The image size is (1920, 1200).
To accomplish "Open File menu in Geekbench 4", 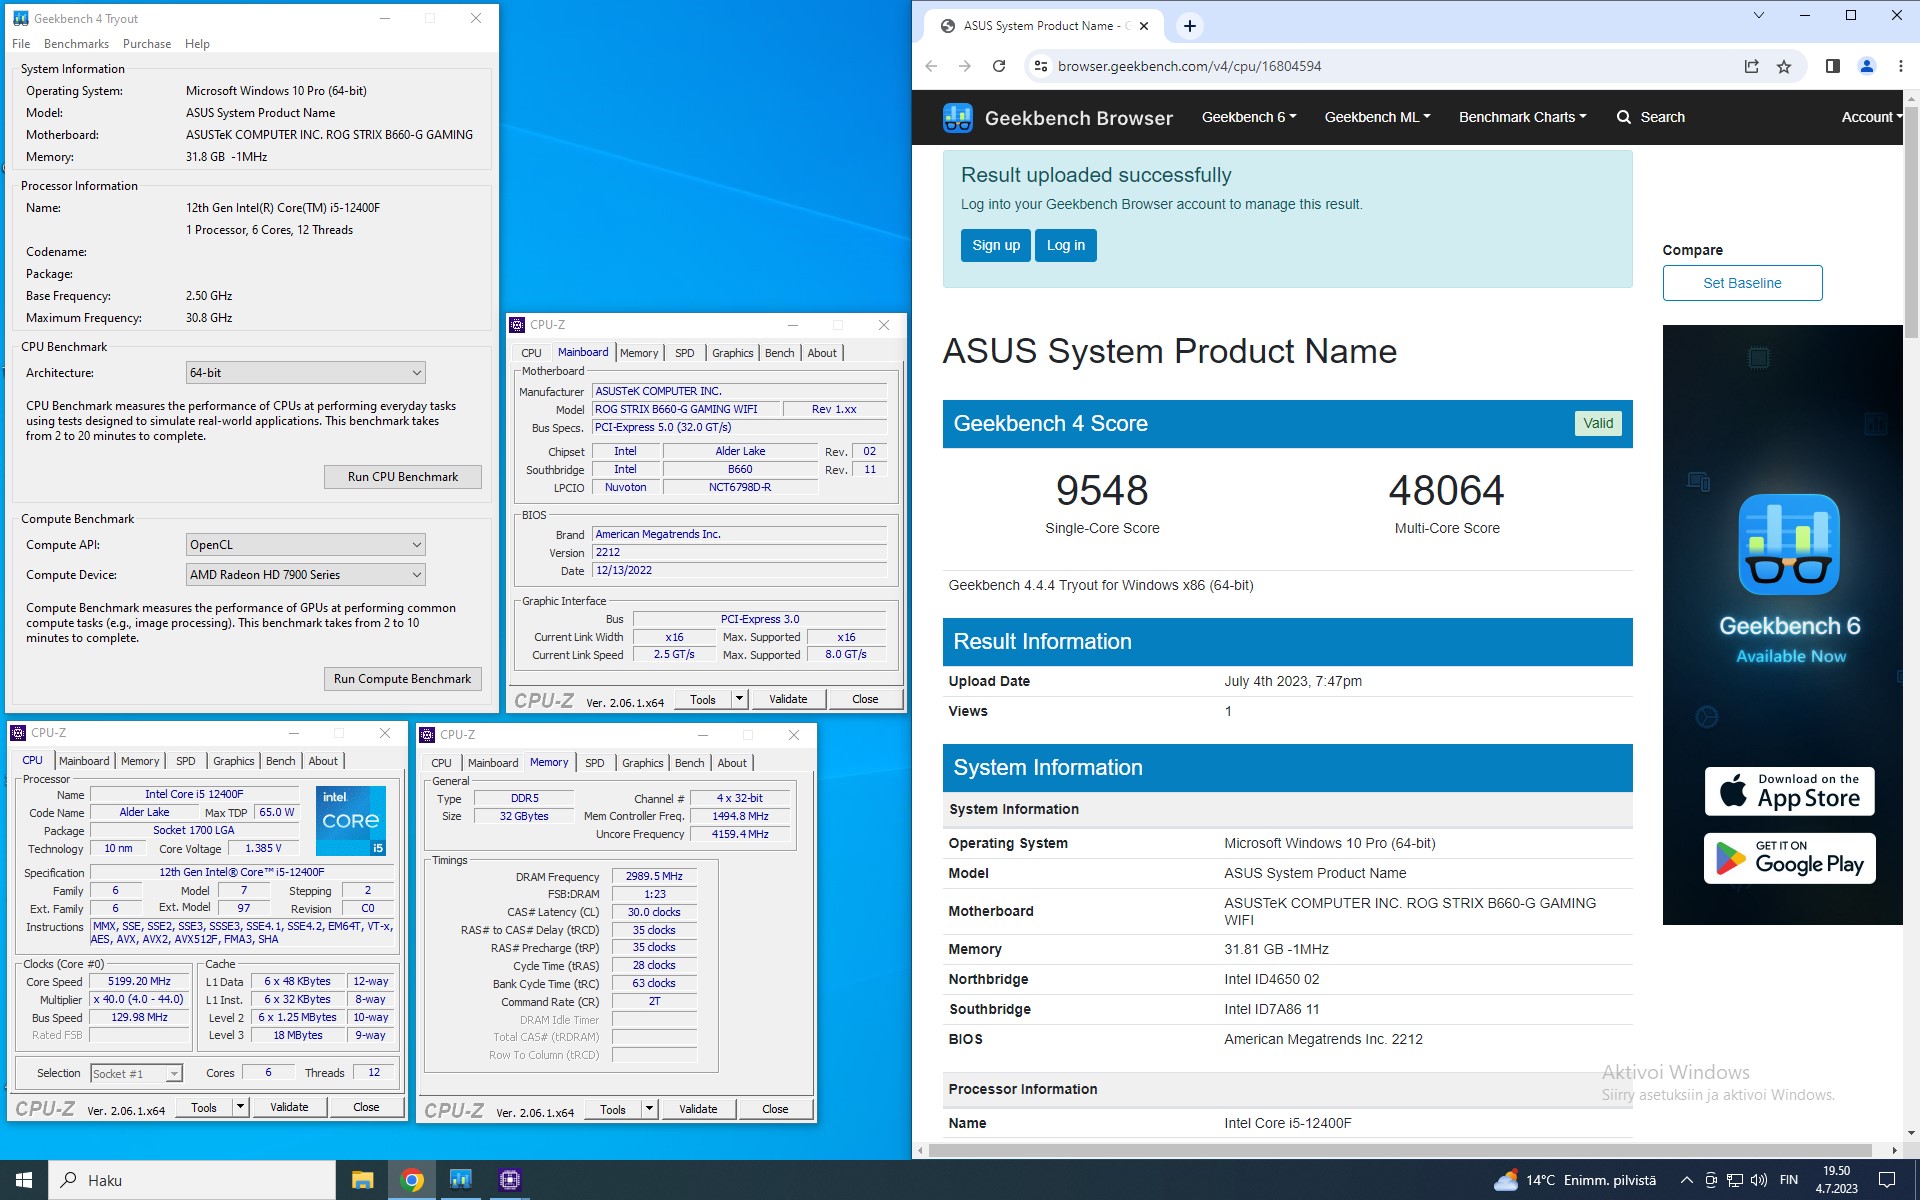I will pyautogui.click(x=21, y=44).
